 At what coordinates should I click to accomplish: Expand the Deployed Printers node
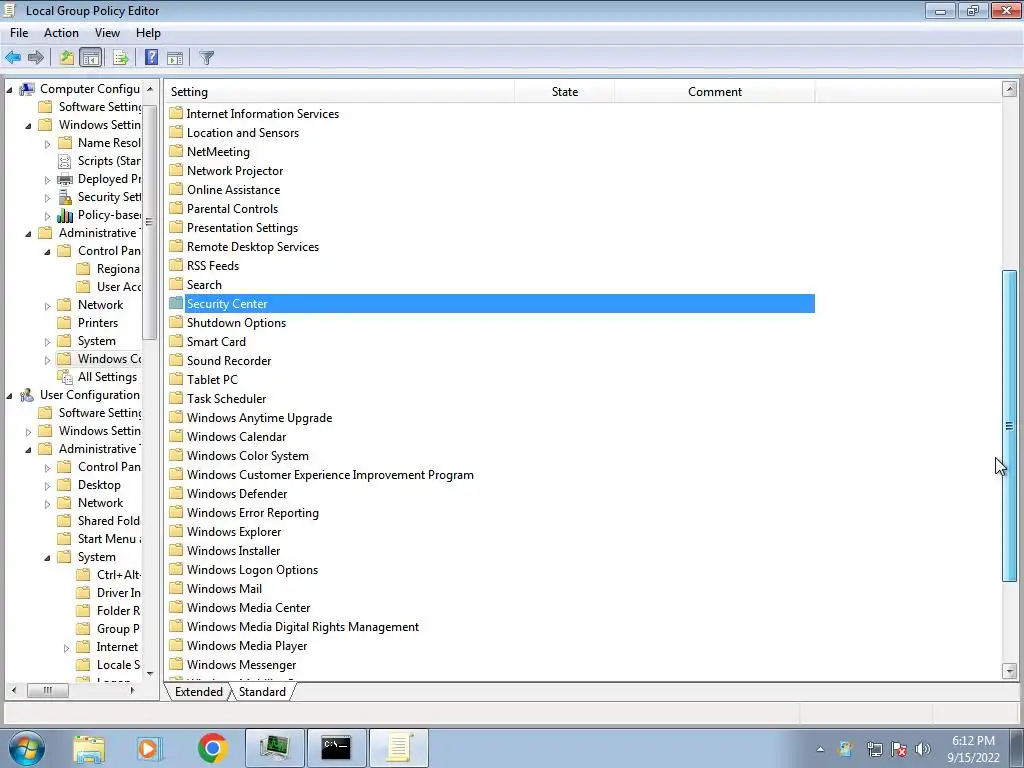pyautogui.click(x=47, y=179)
